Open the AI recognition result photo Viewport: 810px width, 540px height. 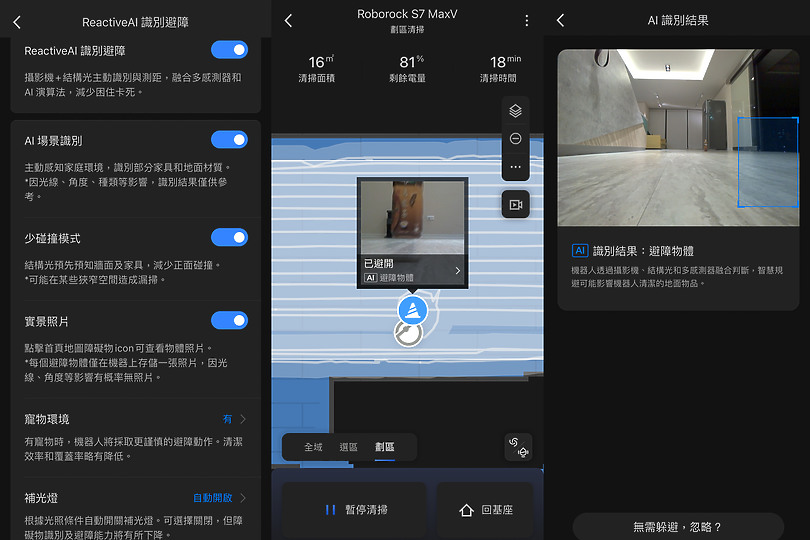(678, 137)
